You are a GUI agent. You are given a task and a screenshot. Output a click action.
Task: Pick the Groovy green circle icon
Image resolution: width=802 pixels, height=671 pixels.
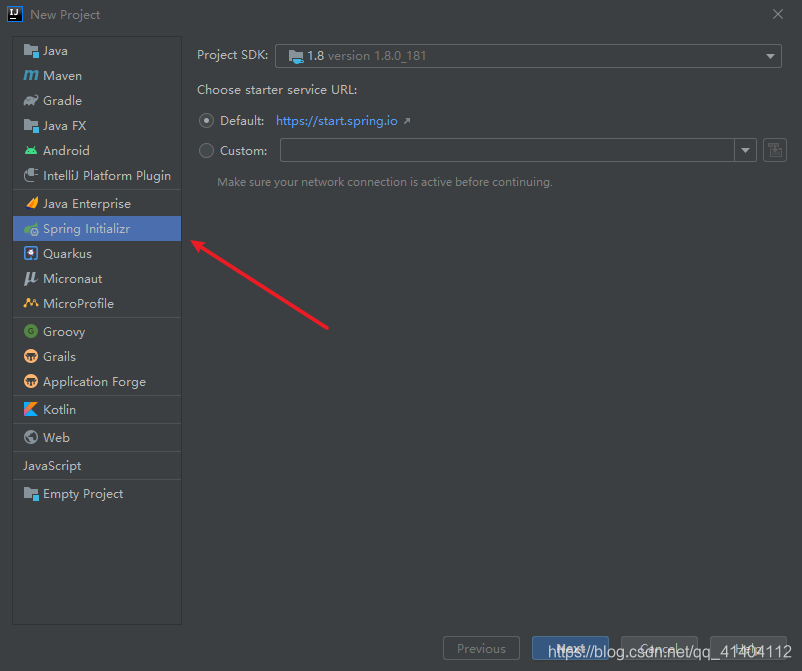coord(31,331)
